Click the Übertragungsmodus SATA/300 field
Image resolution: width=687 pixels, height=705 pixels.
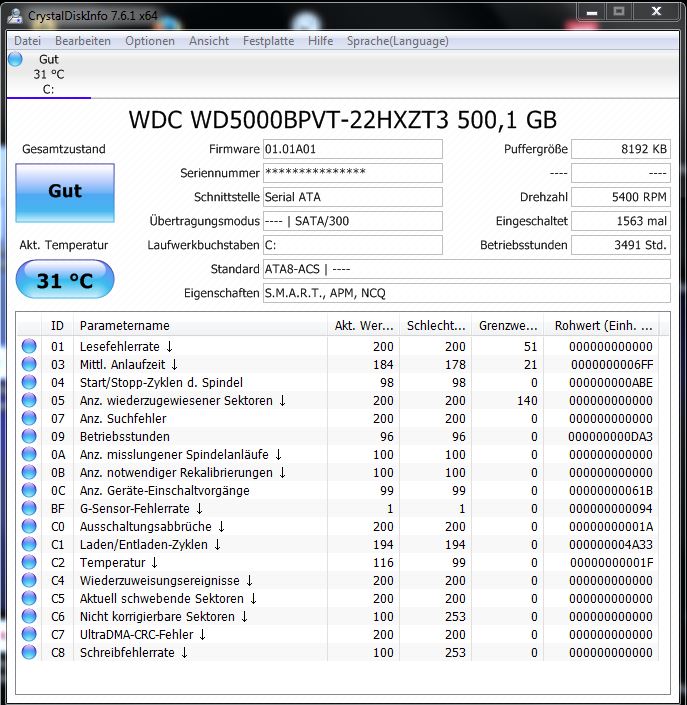point(352,221)
